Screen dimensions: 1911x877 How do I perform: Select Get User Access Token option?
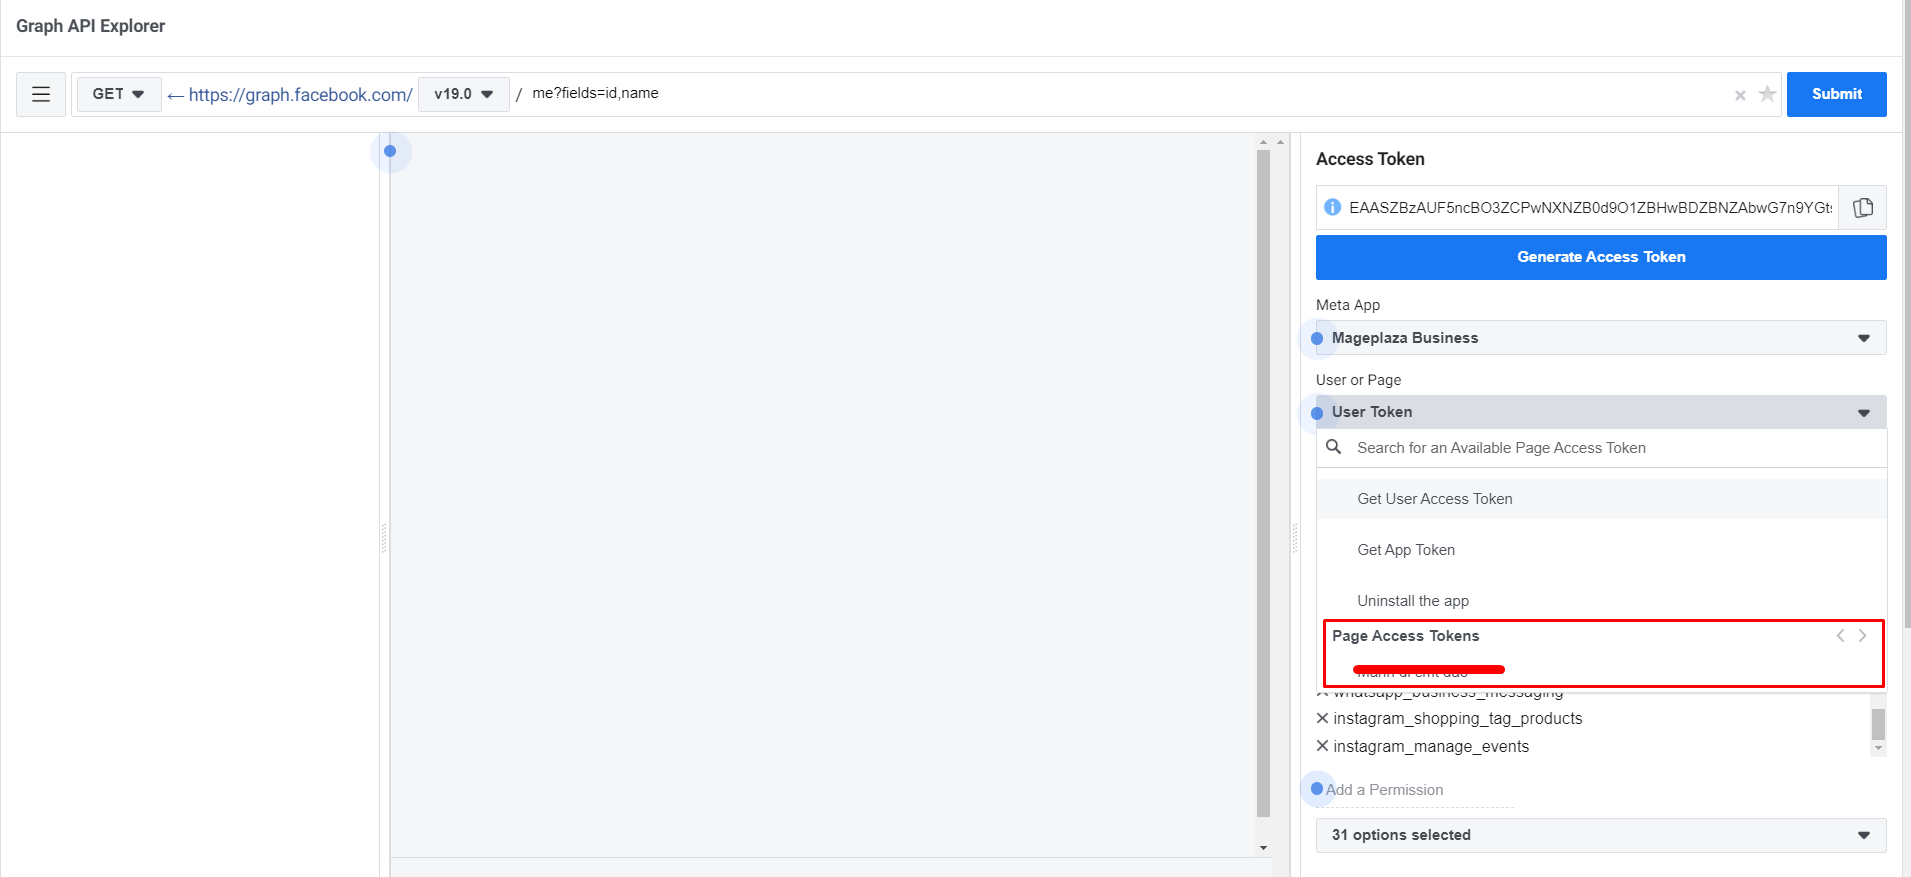[x=1434, y=499]
